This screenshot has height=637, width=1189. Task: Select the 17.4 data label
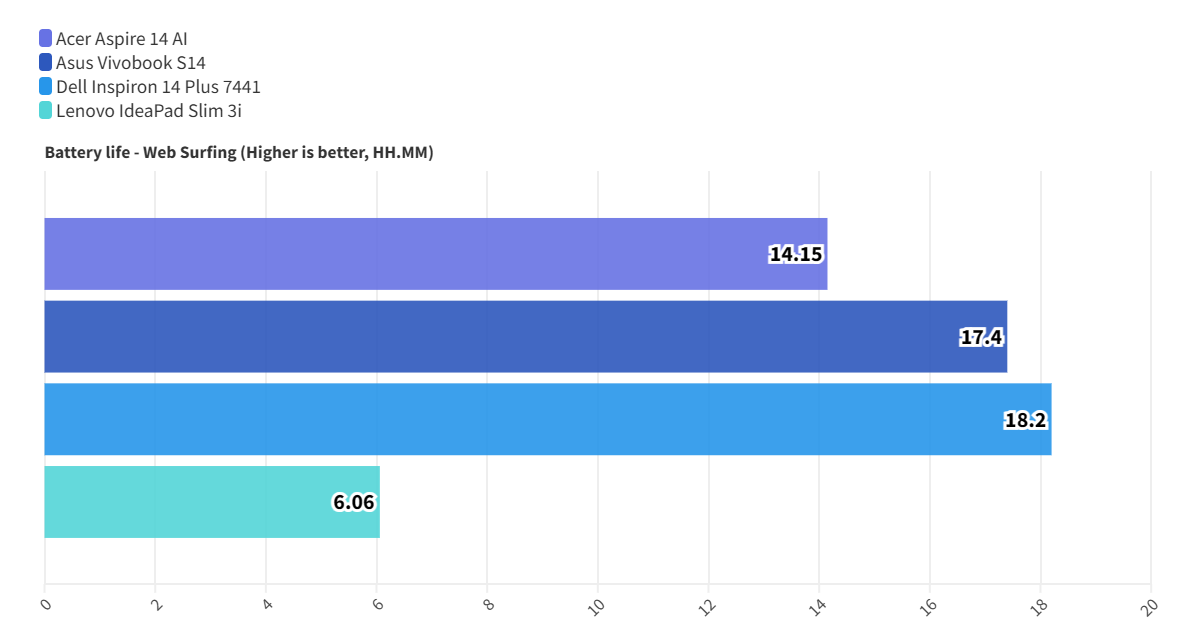(981, 337)
